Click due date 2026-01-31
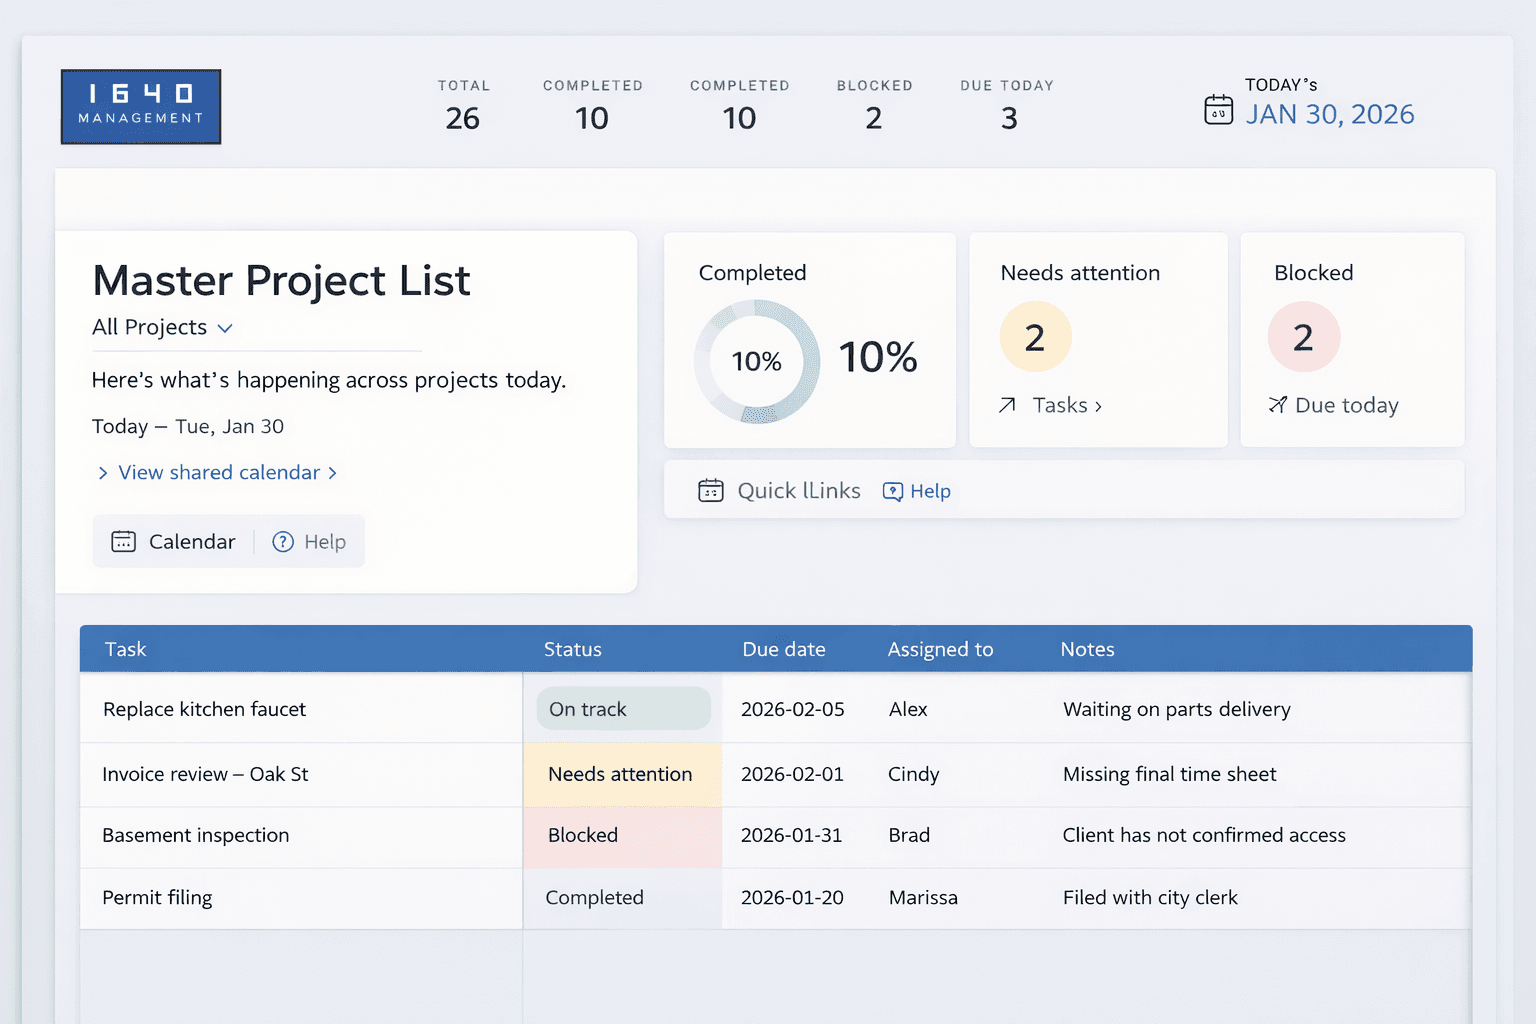Viewport: 1536px width, 1024px height. pos(791,835)
